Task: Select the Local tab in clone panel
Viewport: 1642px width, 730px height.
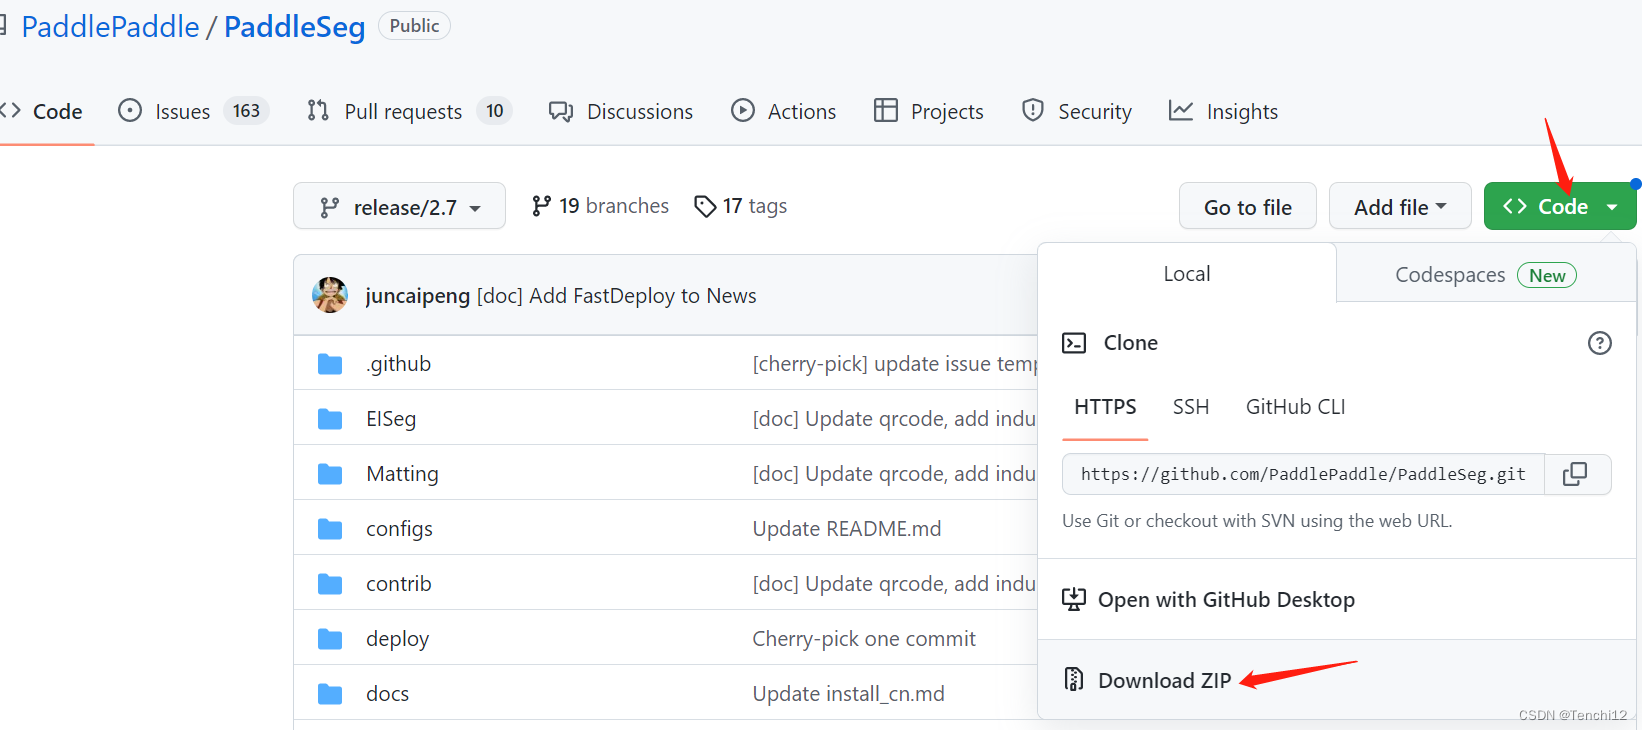Action: click(1186, 273)
